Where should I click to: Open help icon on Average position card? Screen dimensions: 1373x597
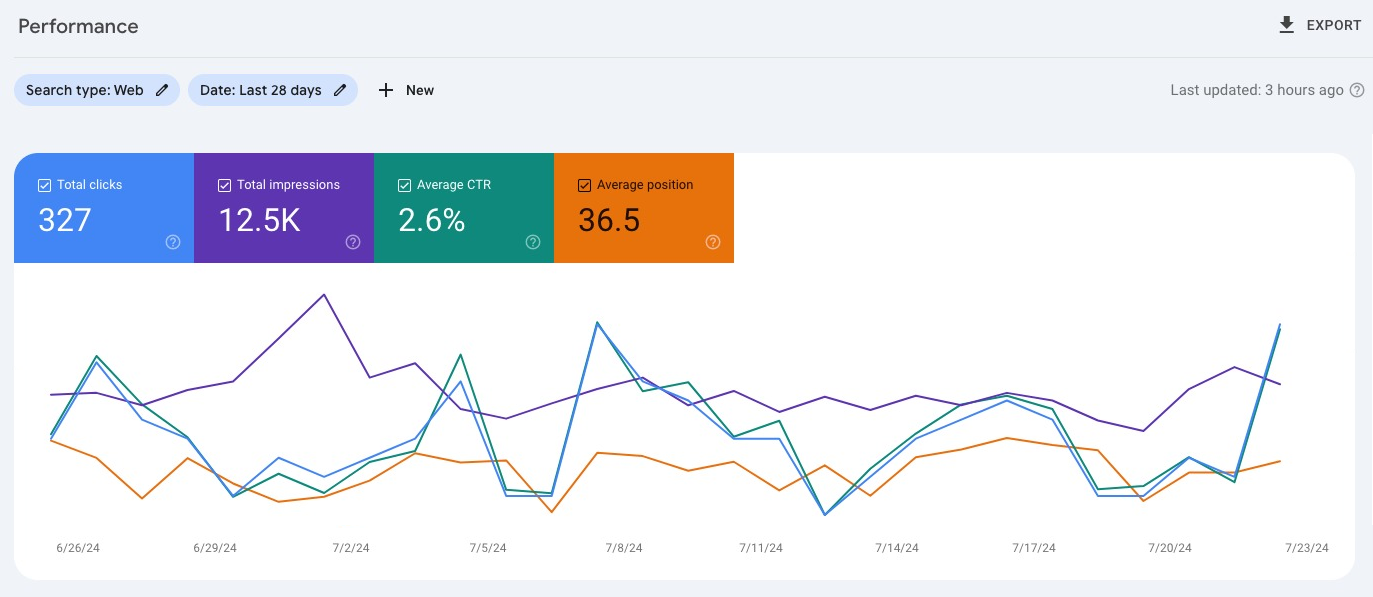[713, 242]
